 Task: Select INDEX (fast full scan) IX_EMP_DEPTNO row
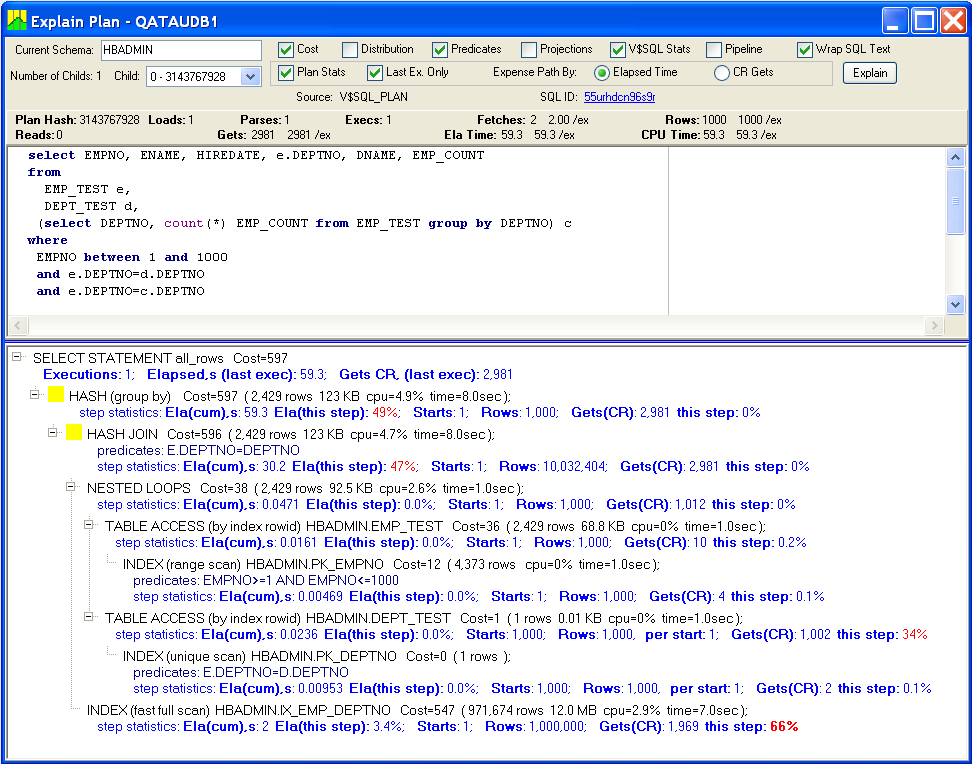click(x=417, y=709)
